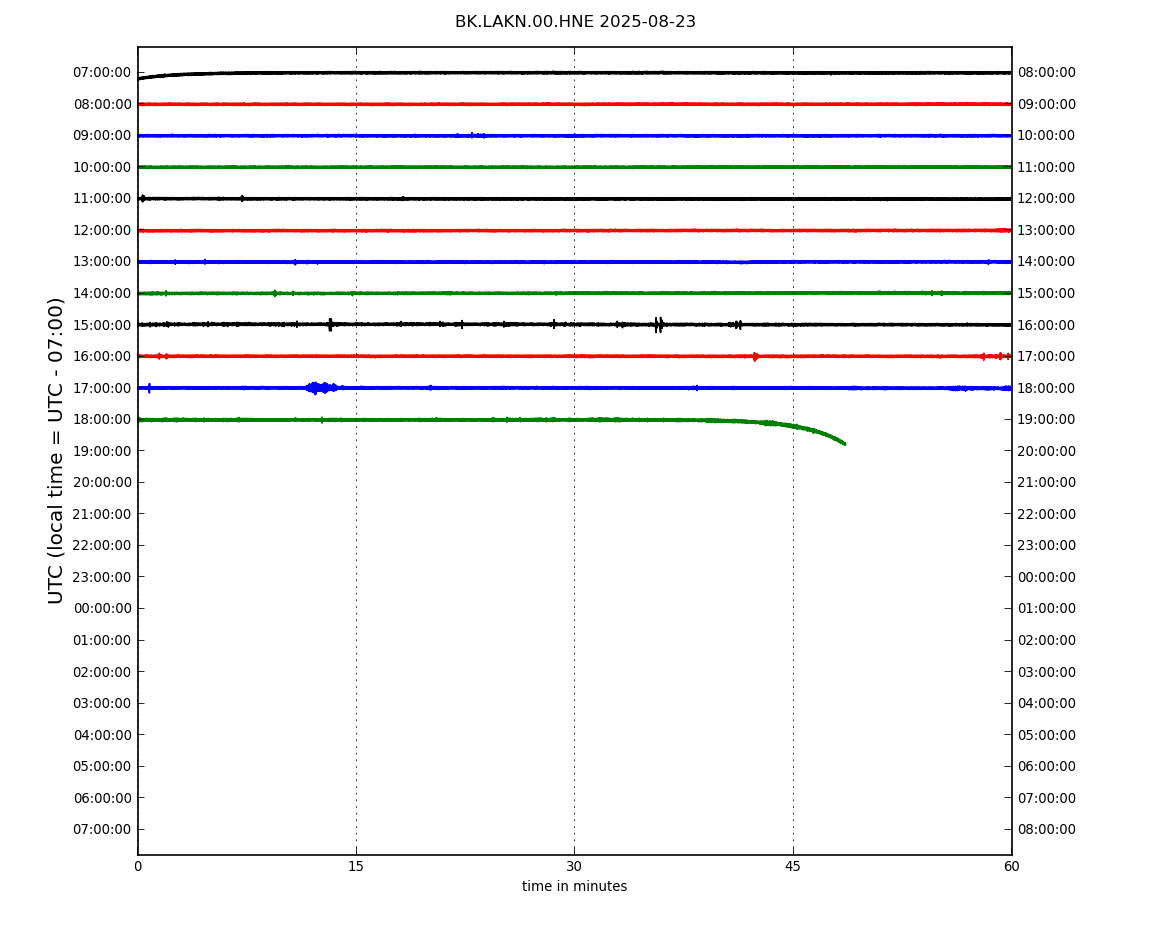Viewport: 1150px width, 950px height.
Task: Click left-axis label 18:00:00
Action: 103,420
